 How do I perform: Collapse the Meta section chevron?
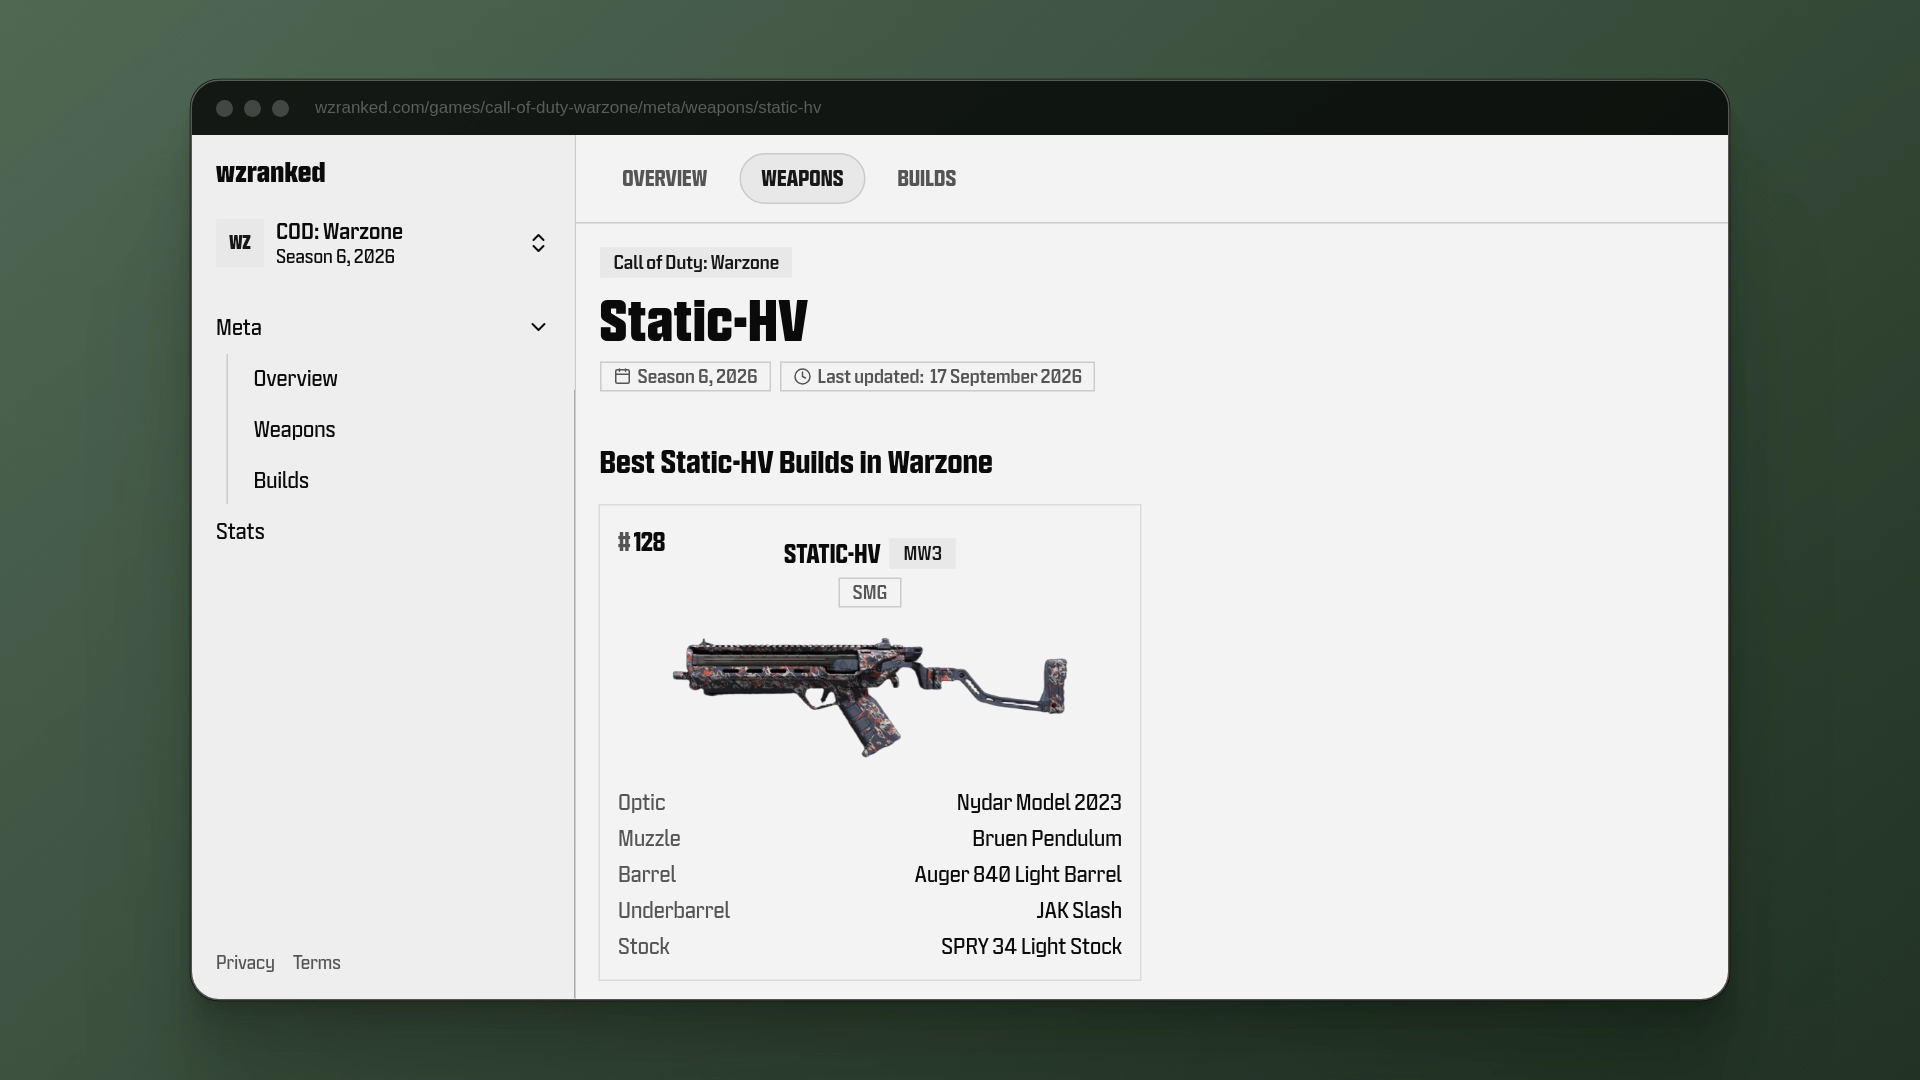click(x=538, y=327)
